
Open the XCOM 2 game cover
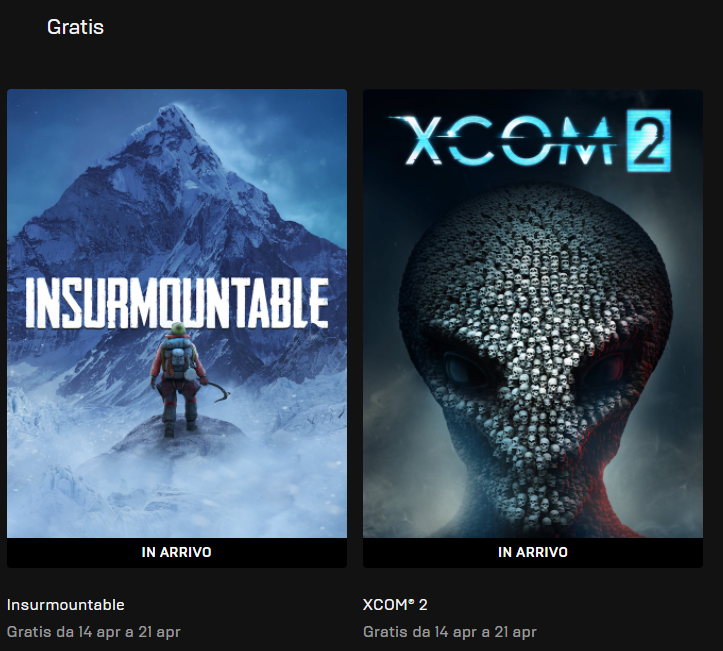(533, 314)
